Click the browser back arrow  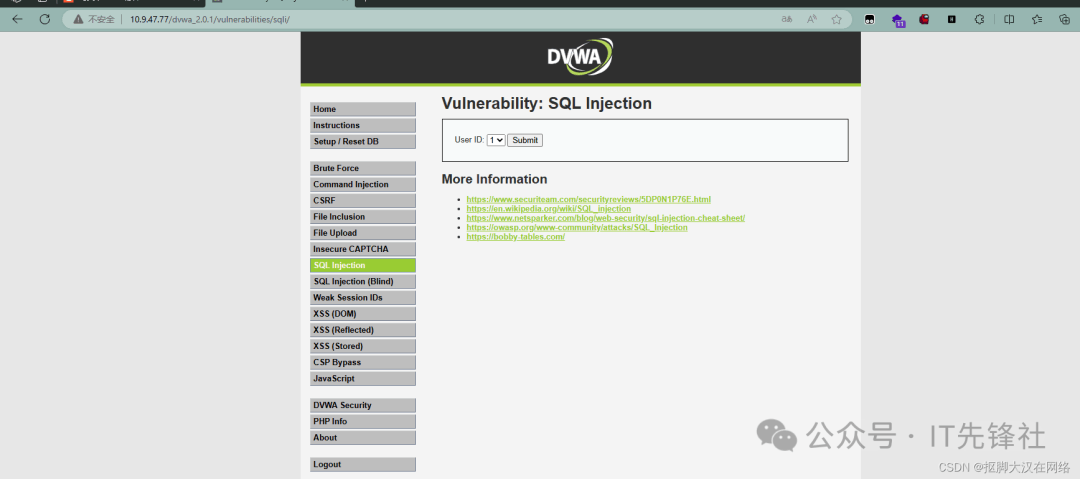[x=17, y=19]
